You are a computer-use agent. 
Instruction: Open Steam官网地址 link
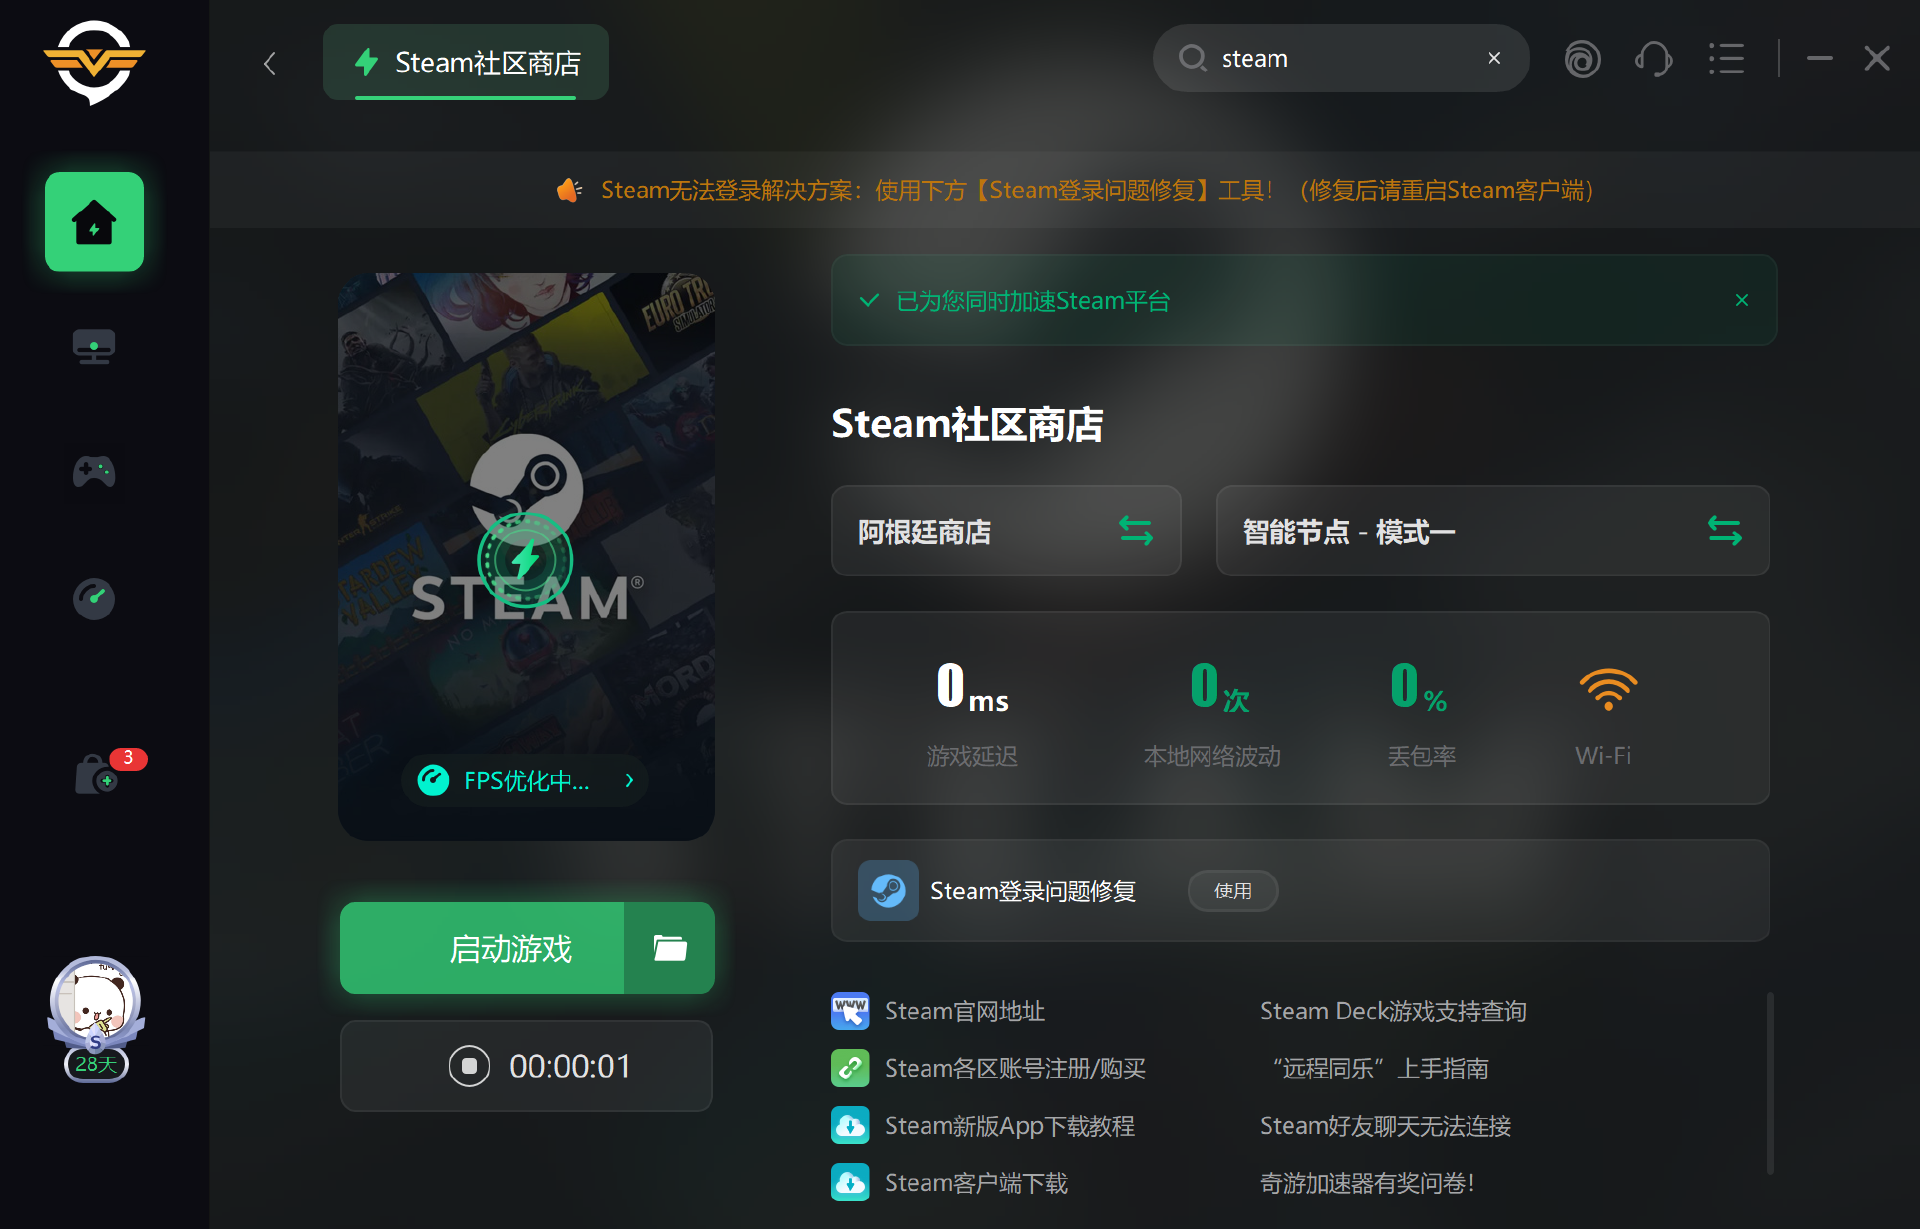click(x=965, y=1011)
